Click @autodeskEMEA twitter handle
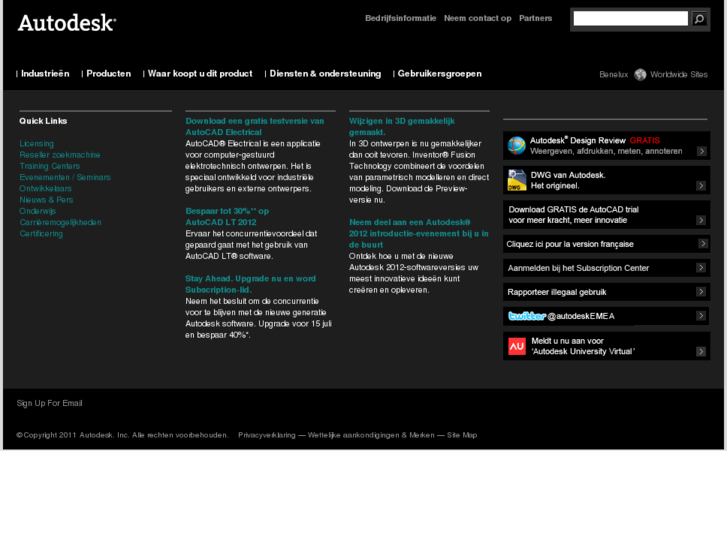This screenshot has height=545, width=727. click(581, 316)
